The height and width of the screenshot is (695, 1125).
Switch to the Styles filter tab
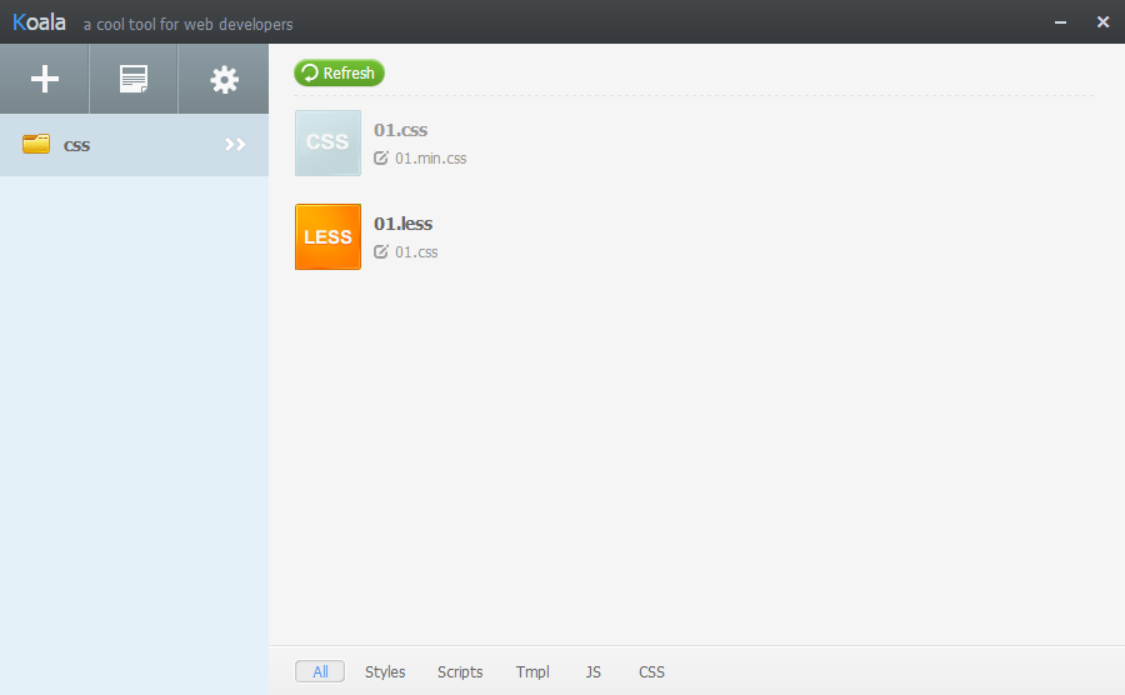click(x=385, y=672)
